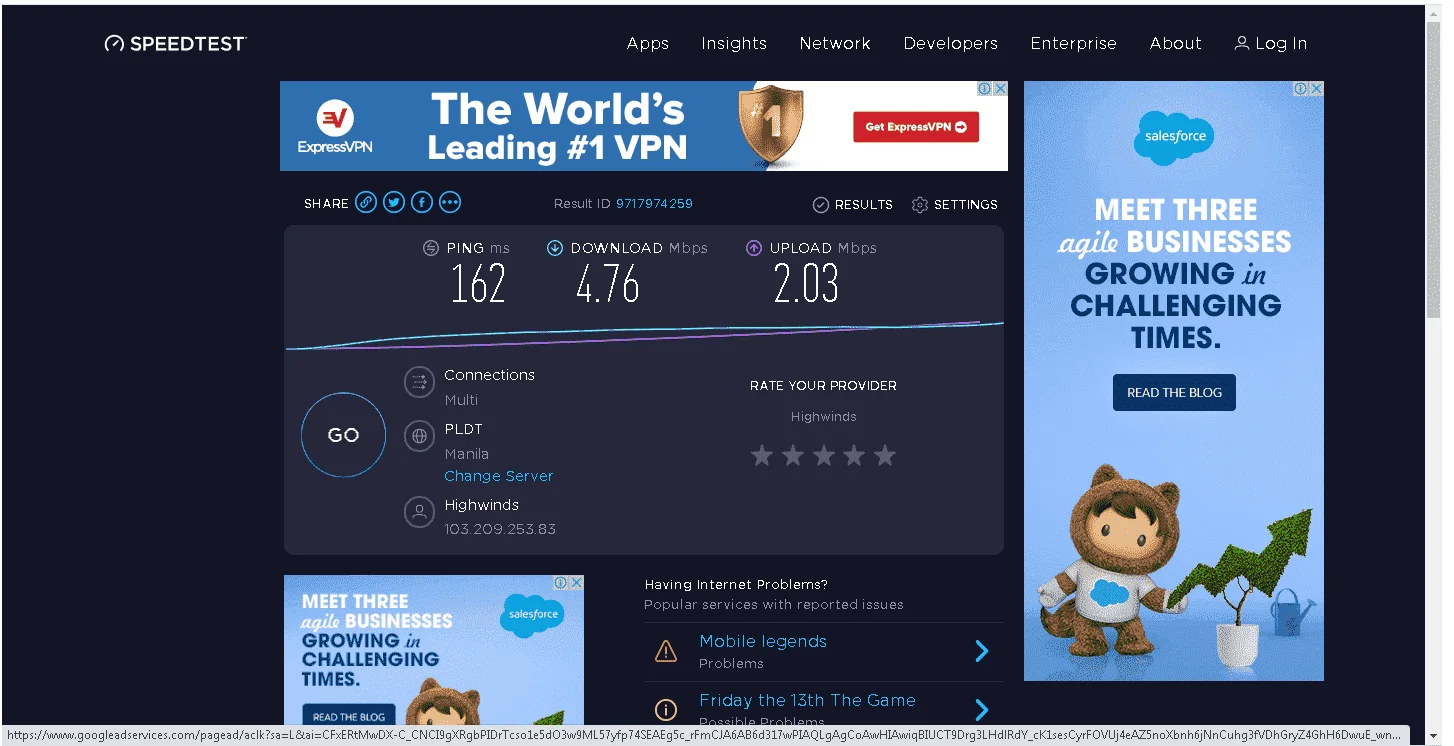This screenshot has width=1454, height=746.
Task: Open the RESULTS page
Action: tap(853, 204)
